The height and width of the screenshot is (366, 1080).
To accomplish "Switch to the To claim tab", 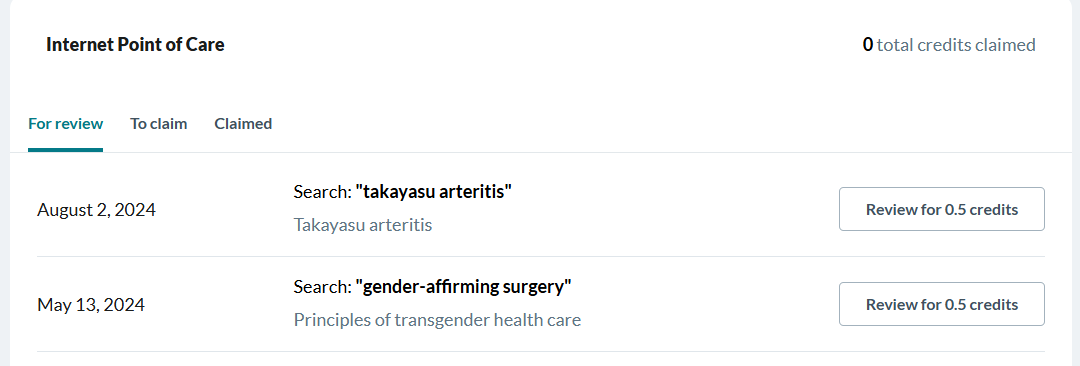I will coord(158,124).
